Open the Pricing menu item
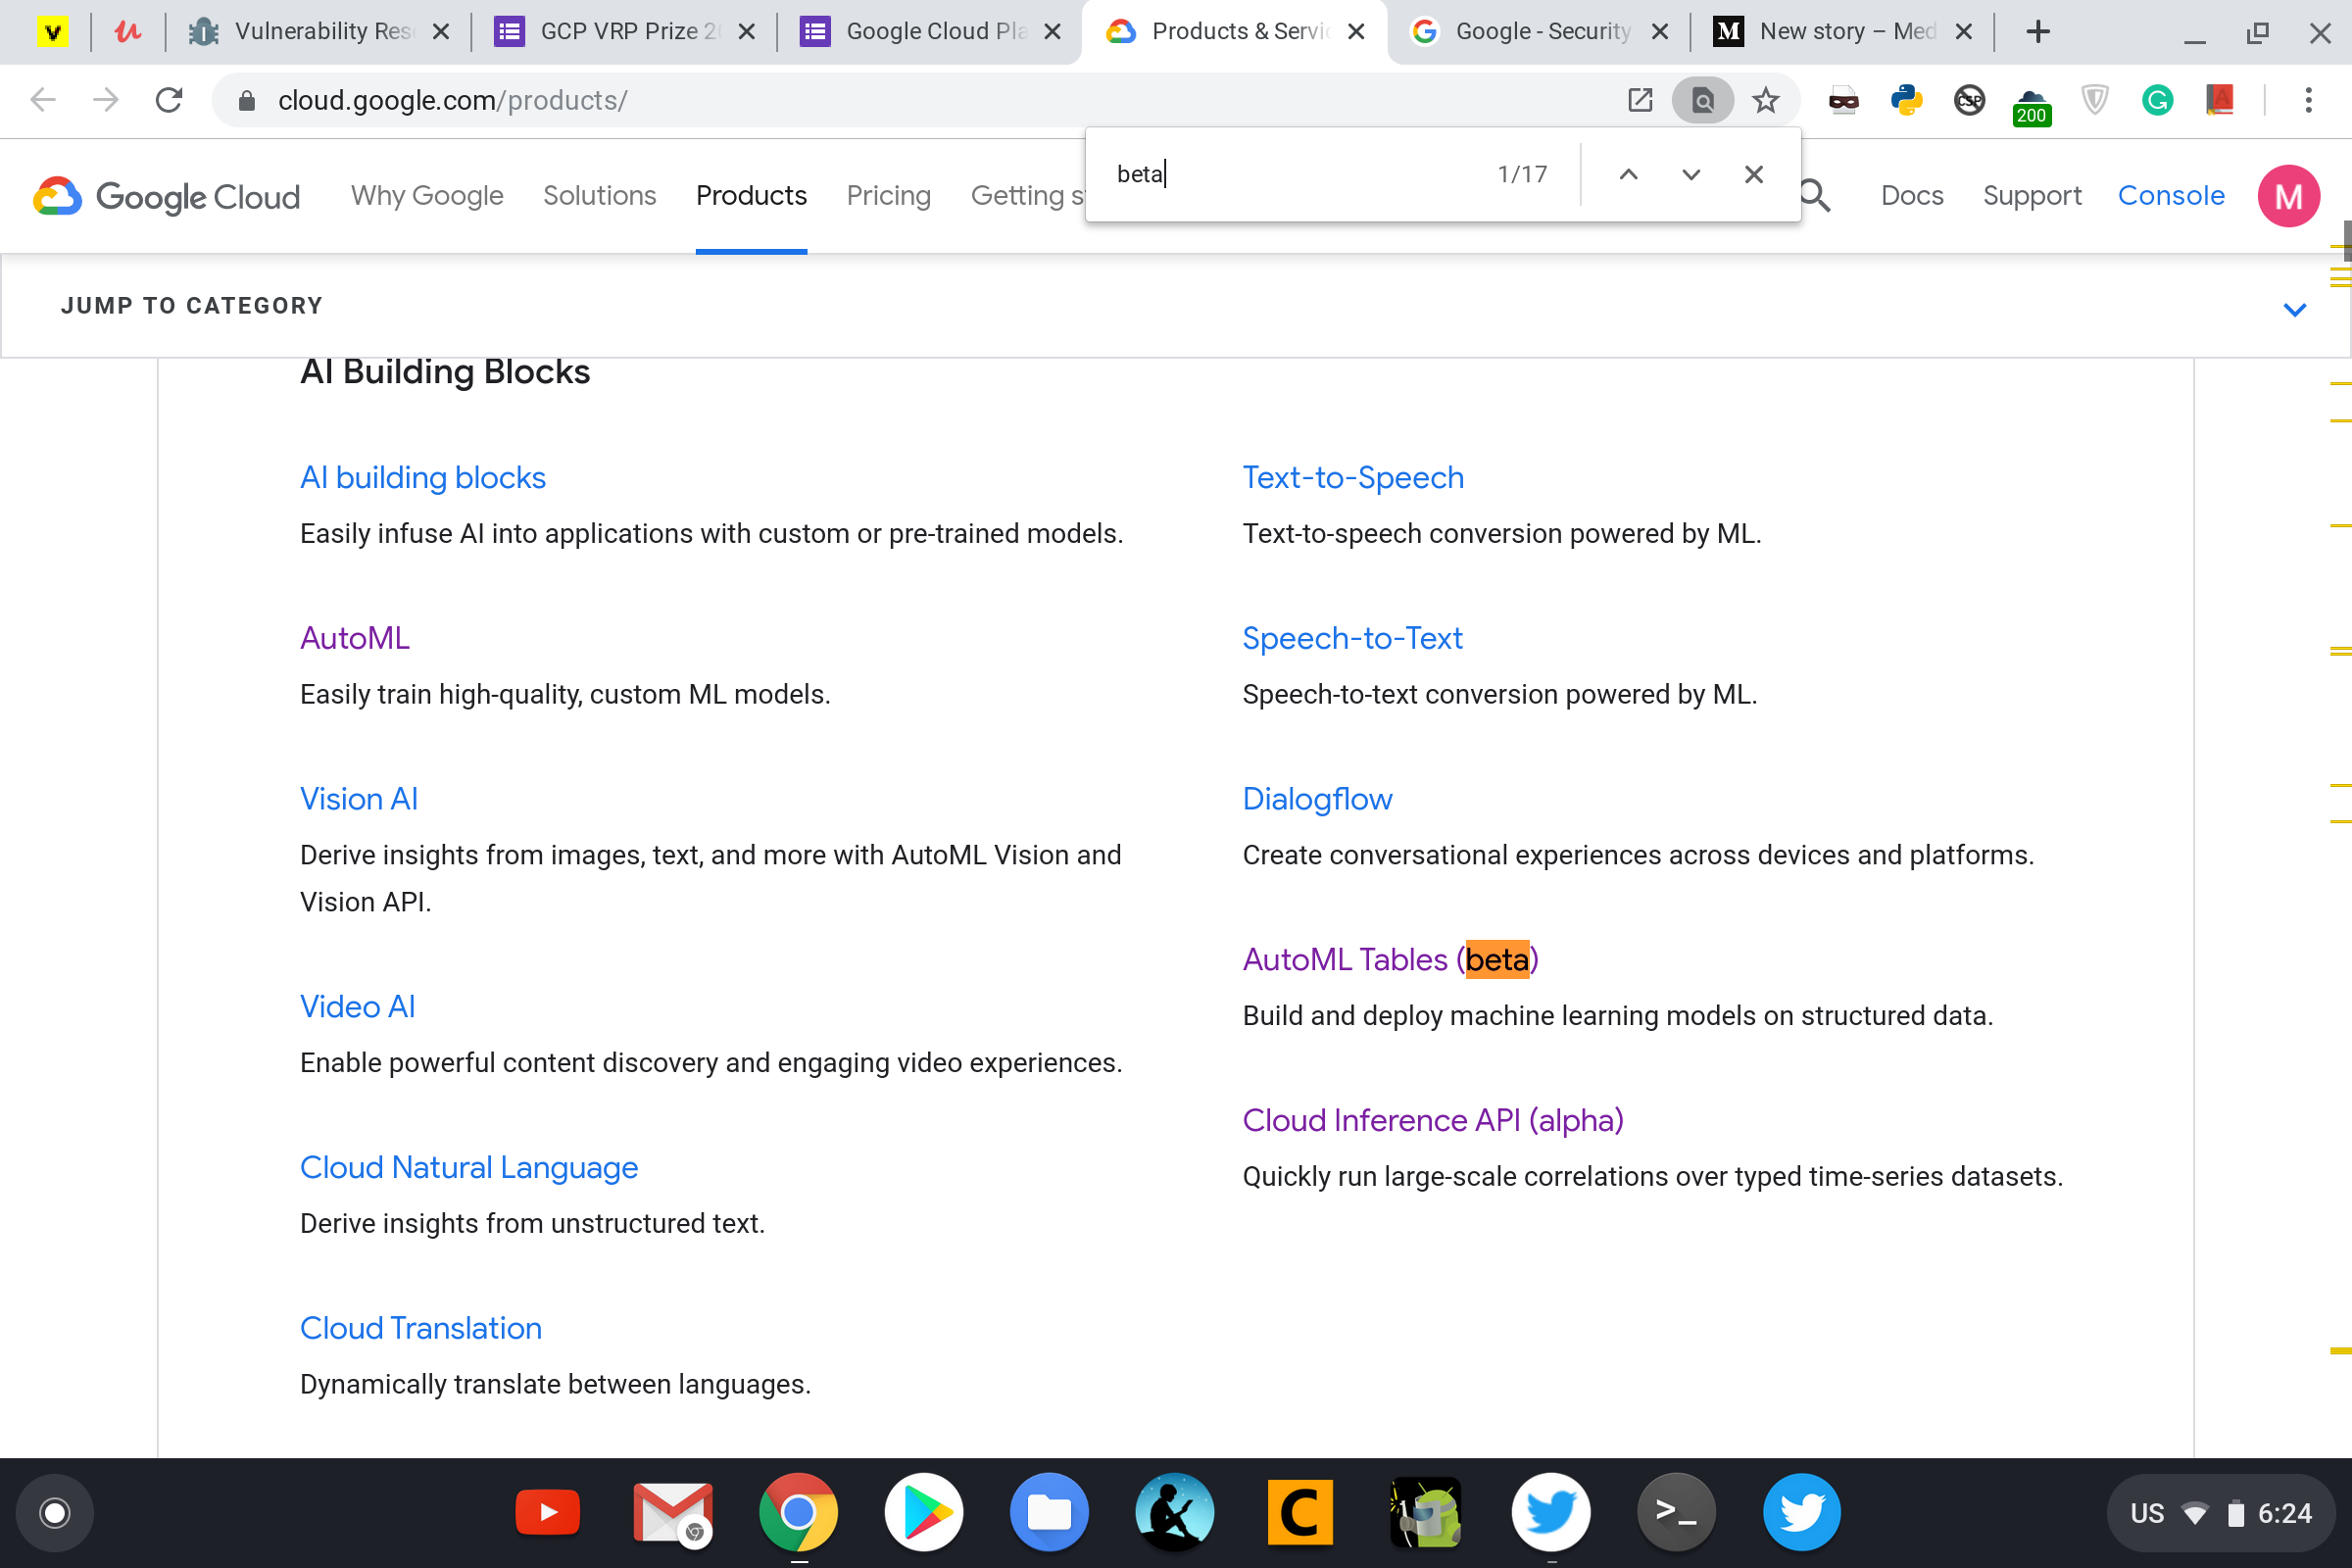This screenshot has width=2352, height=1568. 888,196
